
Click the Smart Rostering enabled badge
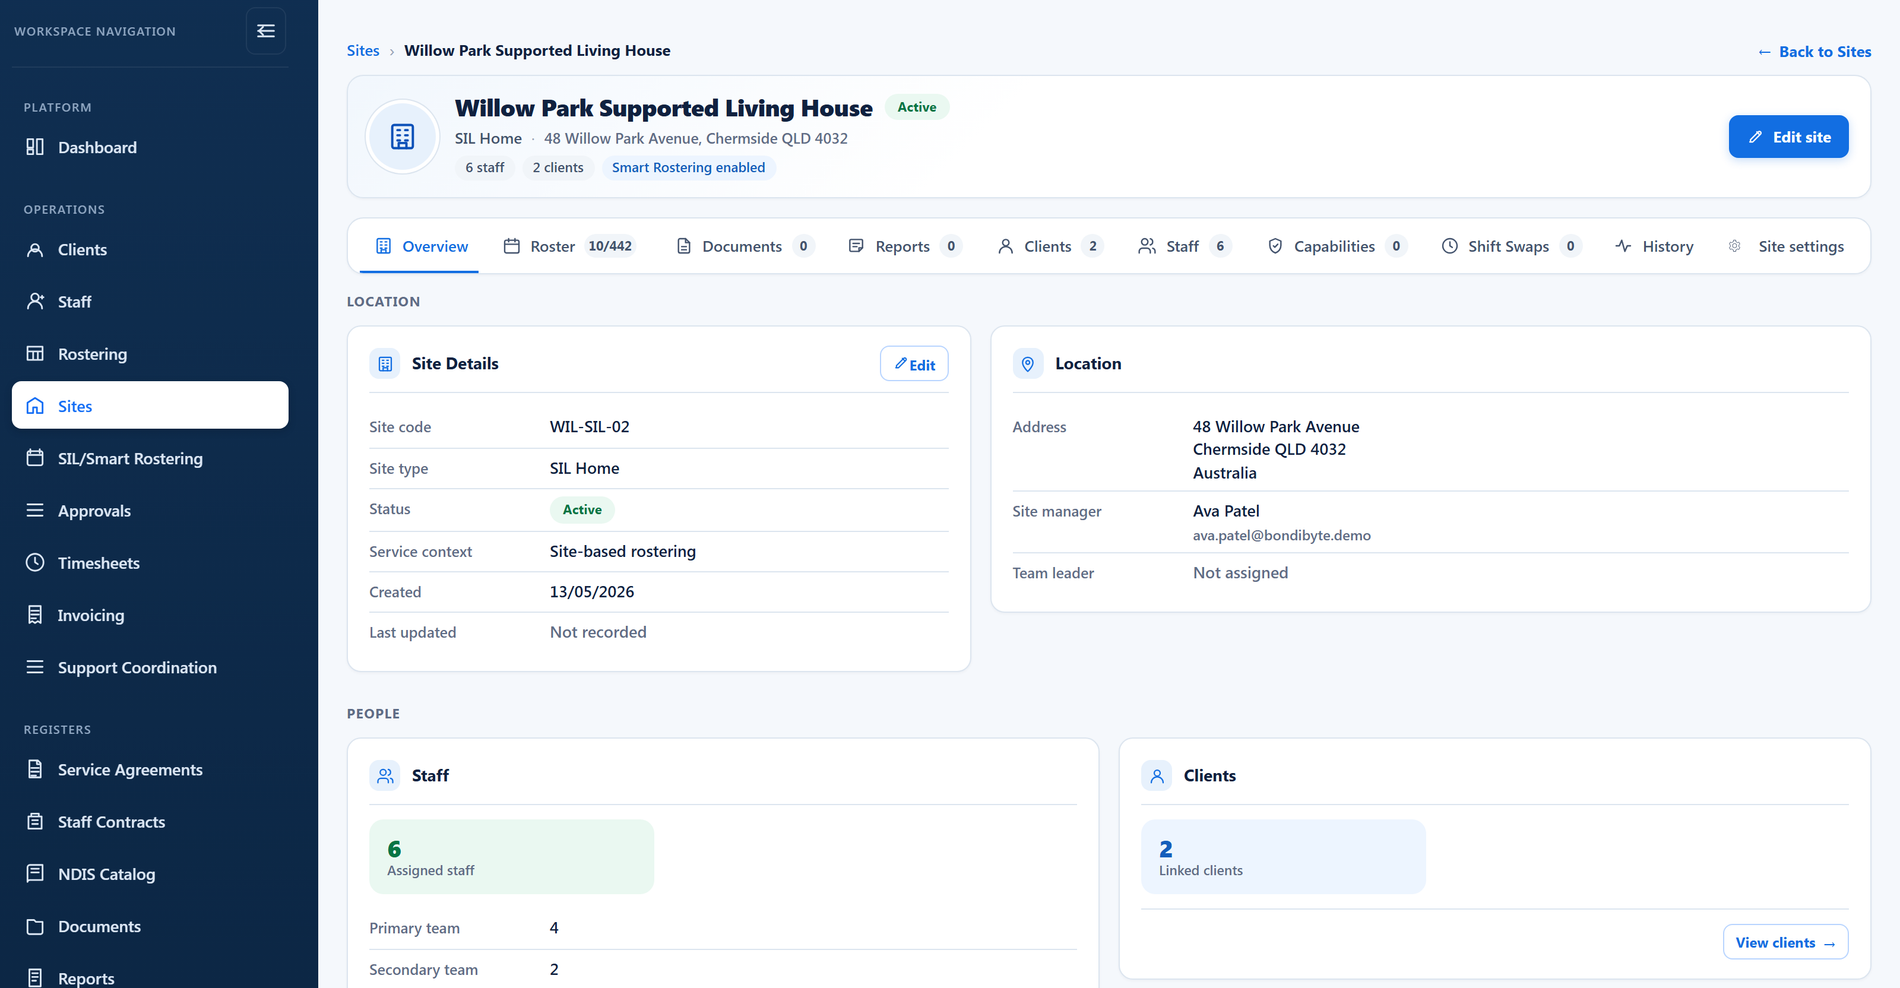(x=688, y=167)
